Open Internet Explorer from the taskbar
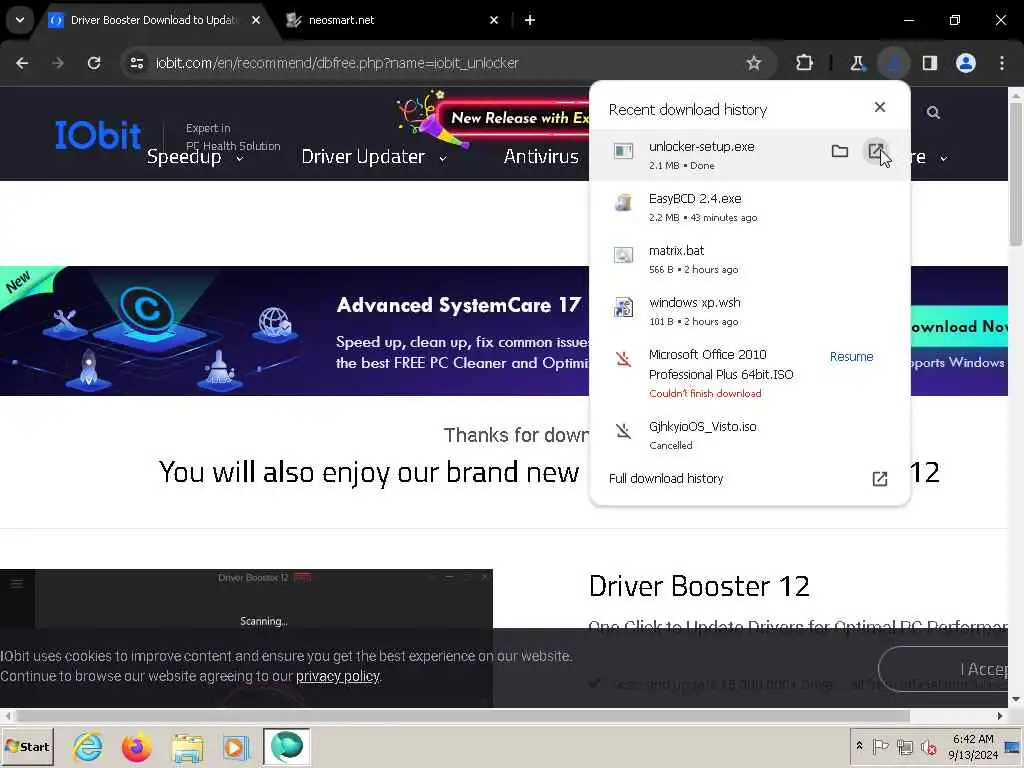The width and height of the screenshot is (1024, 768). click(88, 746)
